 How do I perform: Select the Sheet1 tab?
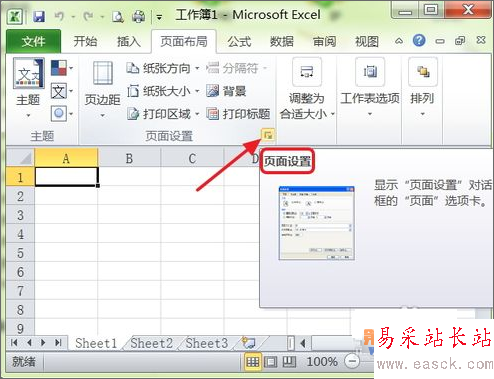tap(96, 343)
